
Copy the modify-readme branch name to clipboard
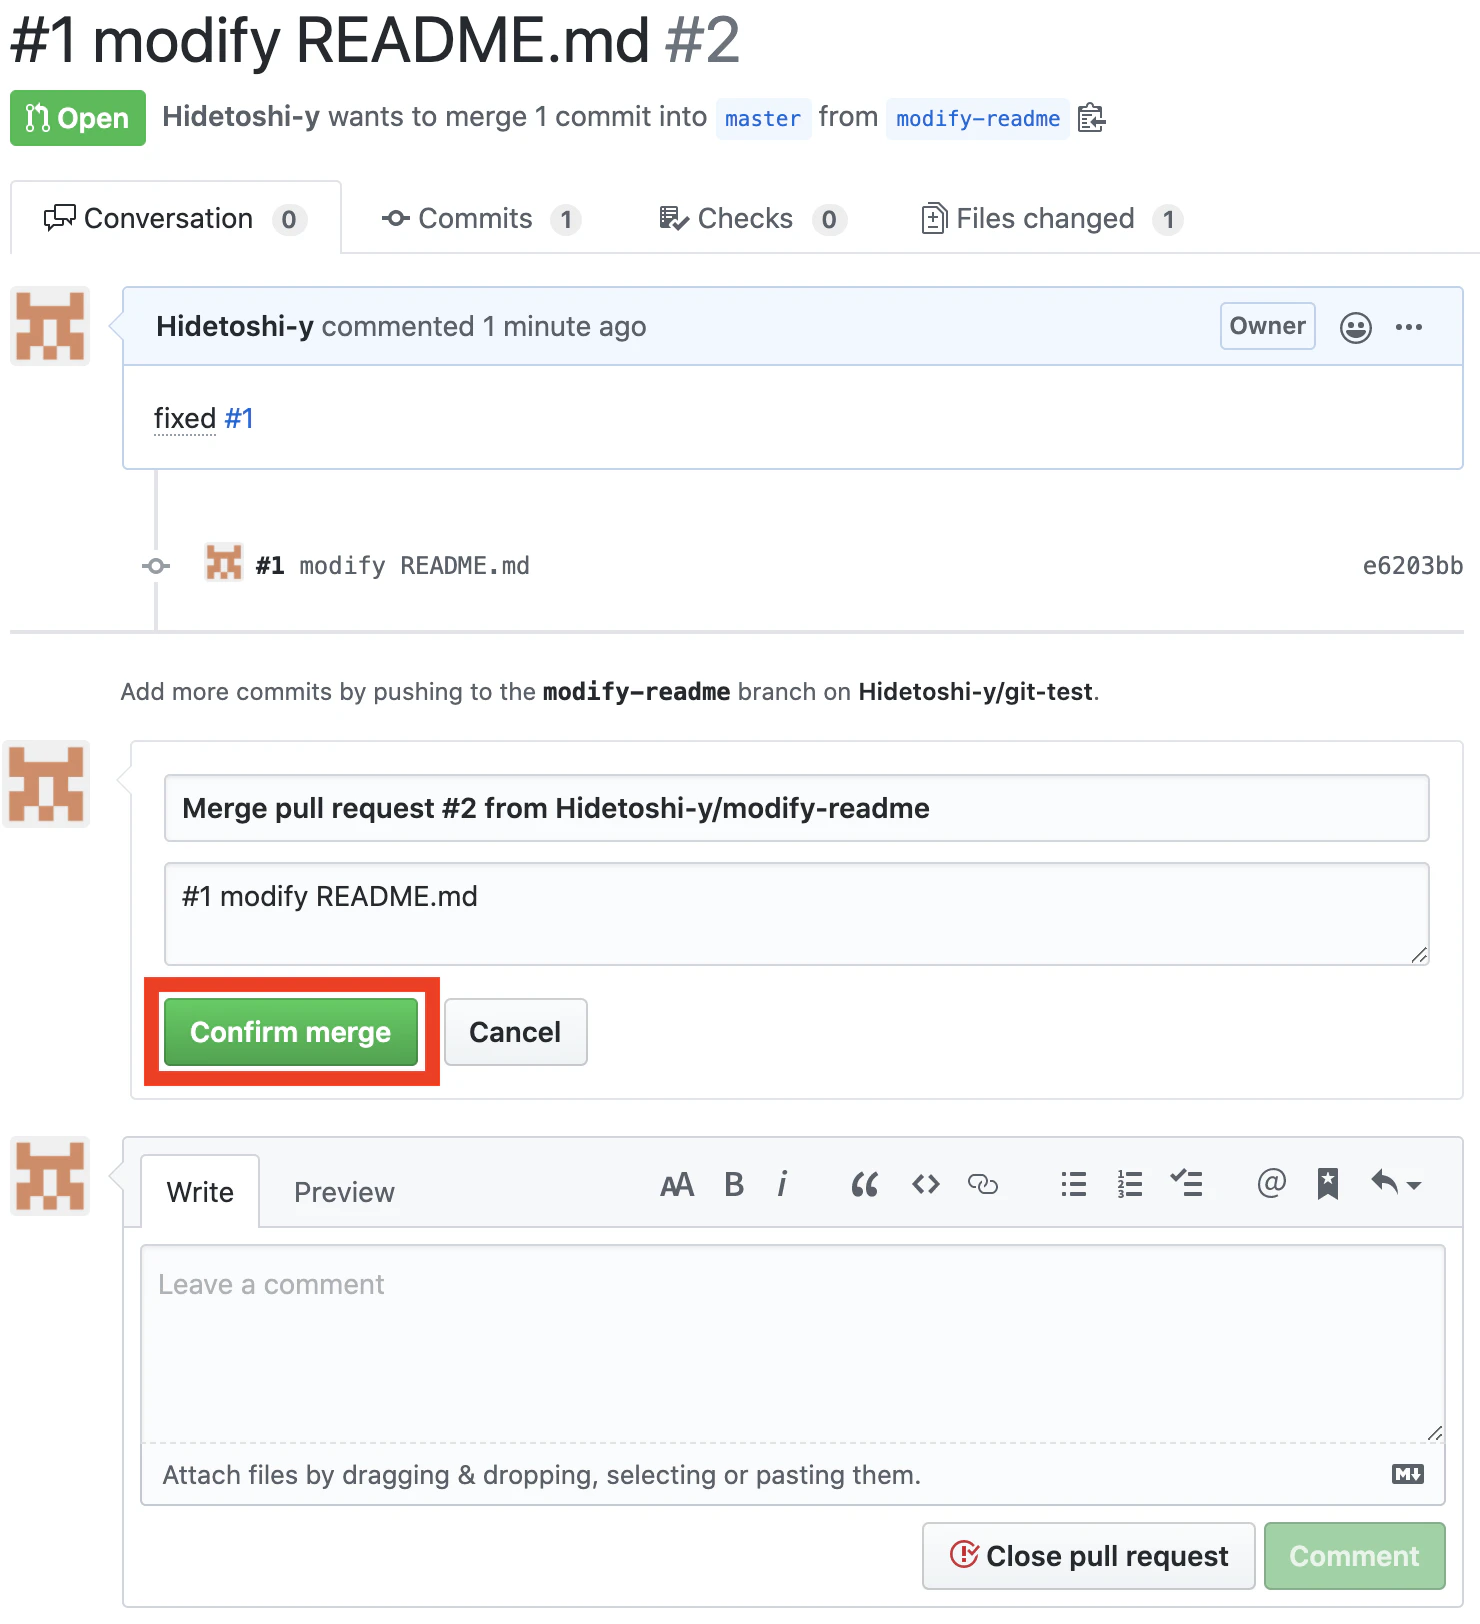[x=1091, y=118]
